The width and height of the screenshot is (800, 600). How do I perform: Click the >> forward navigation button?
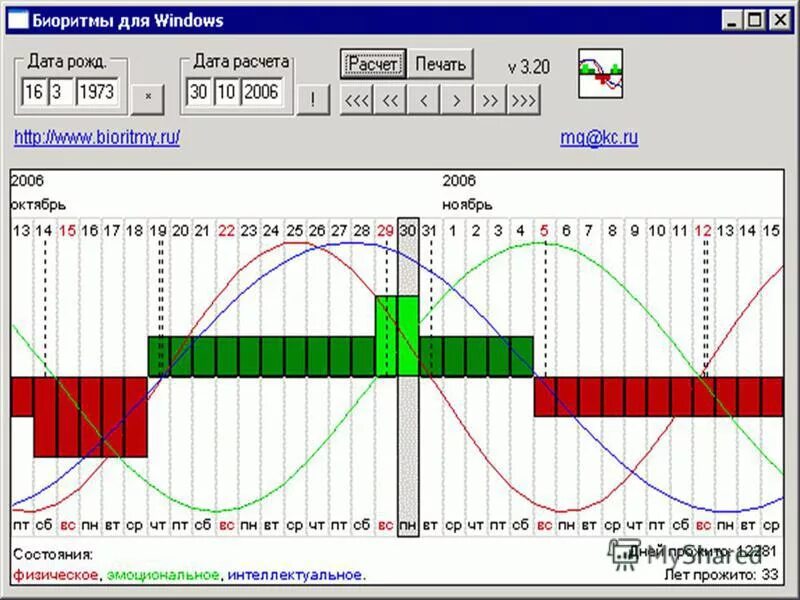[490, 100]
